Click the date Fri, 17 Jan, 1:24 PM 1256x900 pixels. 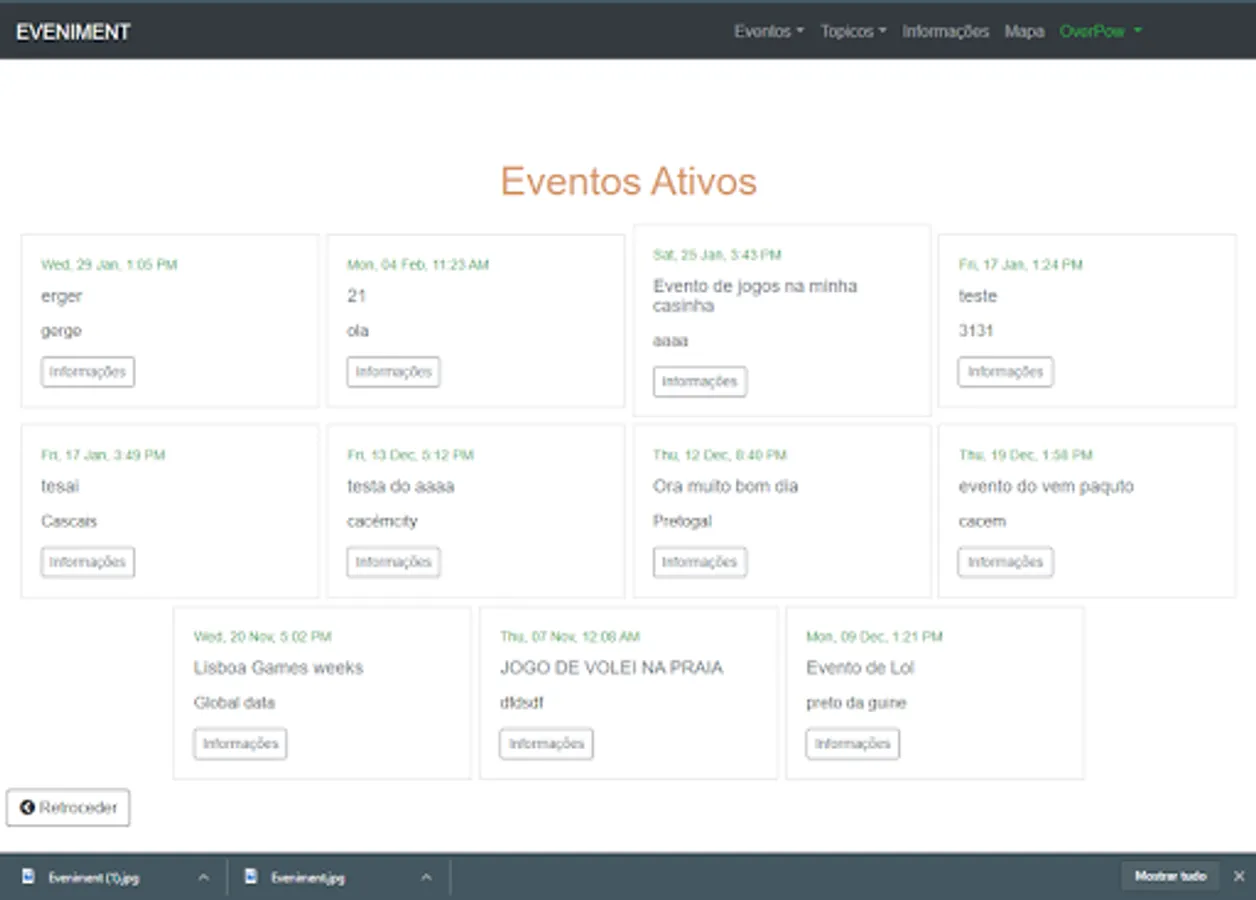point(1020,265)
